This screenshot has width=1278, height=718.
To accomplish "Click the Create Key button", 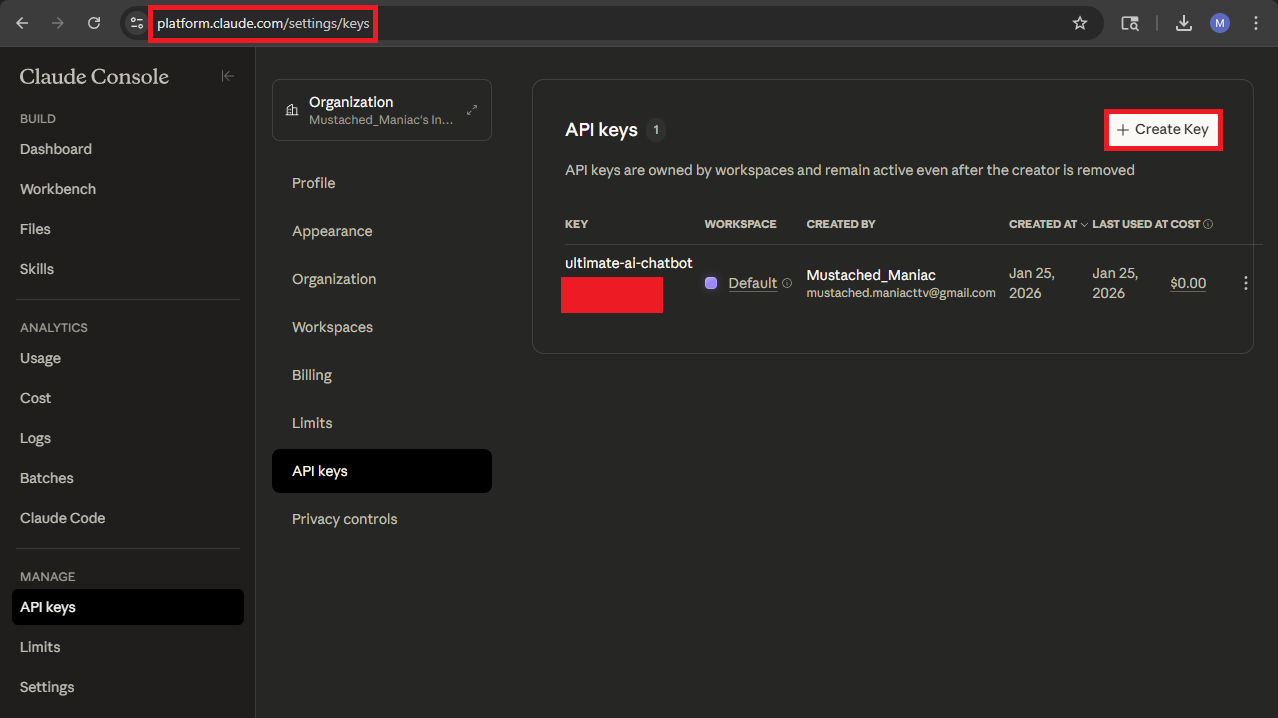I will [1163, 129].
